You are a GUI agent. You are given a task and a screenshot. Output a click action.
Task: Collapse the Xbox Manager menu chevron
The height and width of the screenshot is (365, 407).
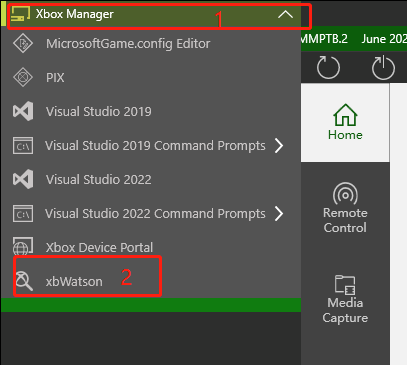pos(285,14)
